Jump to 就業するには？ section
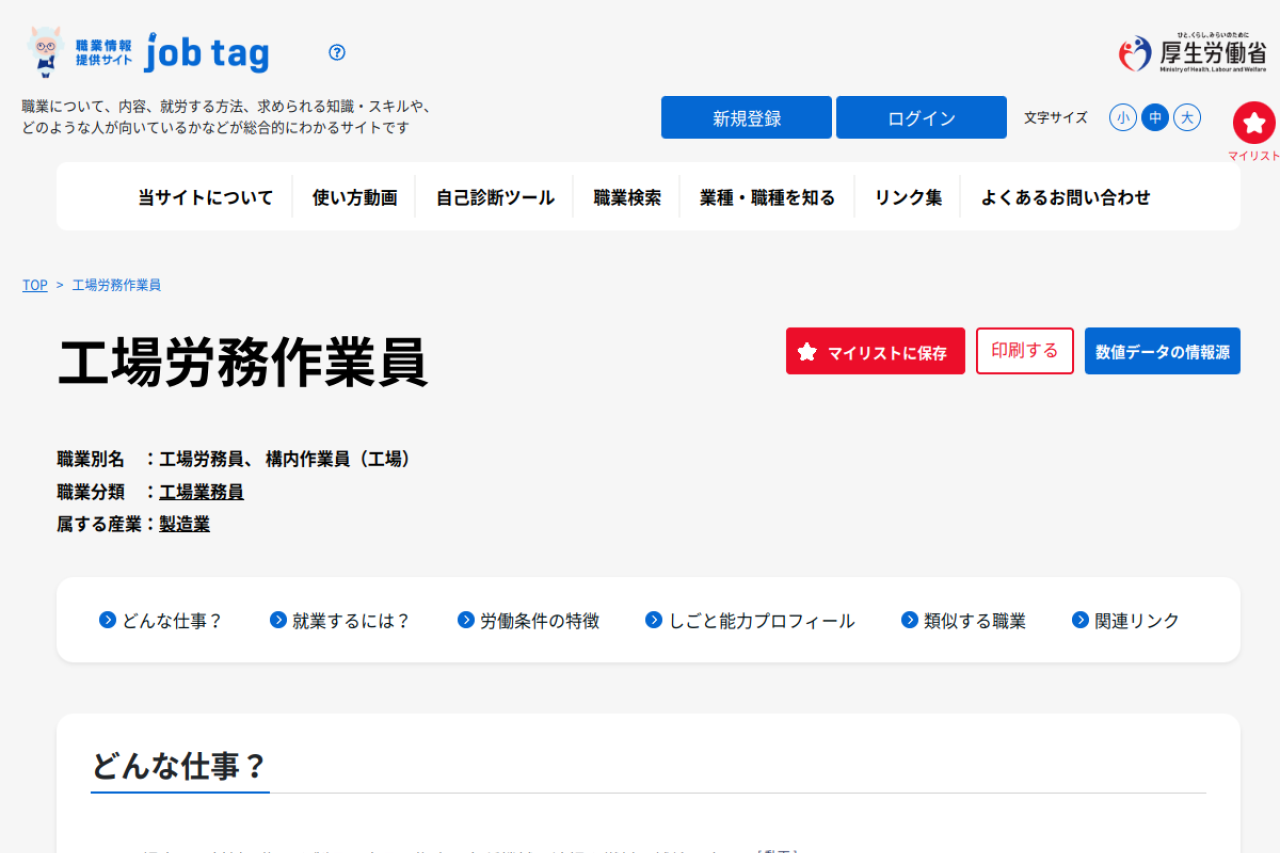This screenshot has height=853, width=1280. 351,621
